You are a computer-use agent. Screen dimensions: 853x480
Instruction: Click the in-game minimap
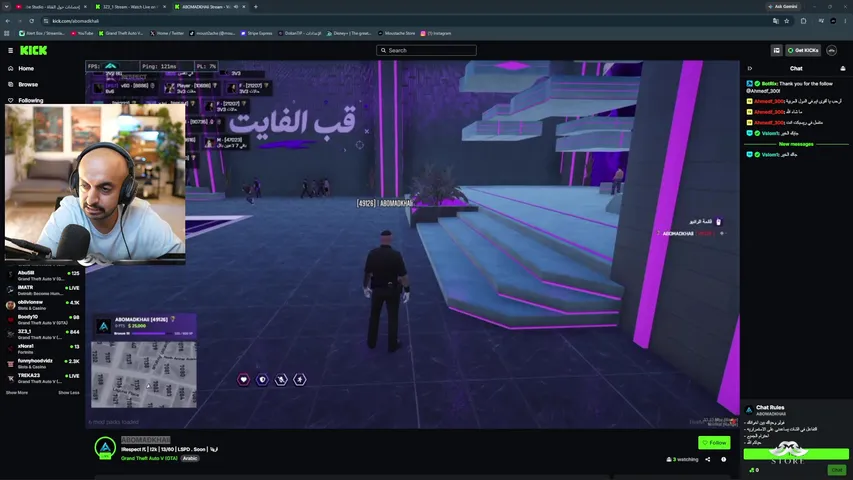[x=144, y=374]
